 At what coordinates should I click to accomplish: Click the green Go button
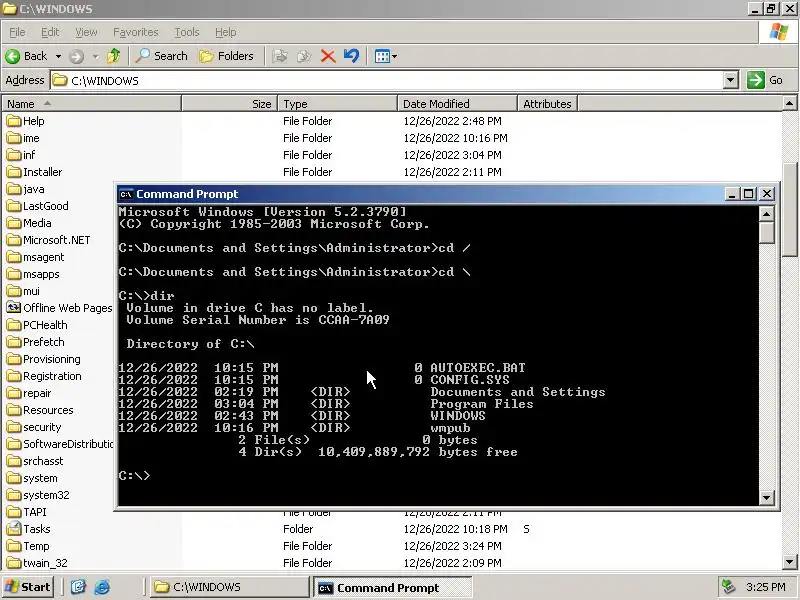[765, 80]
